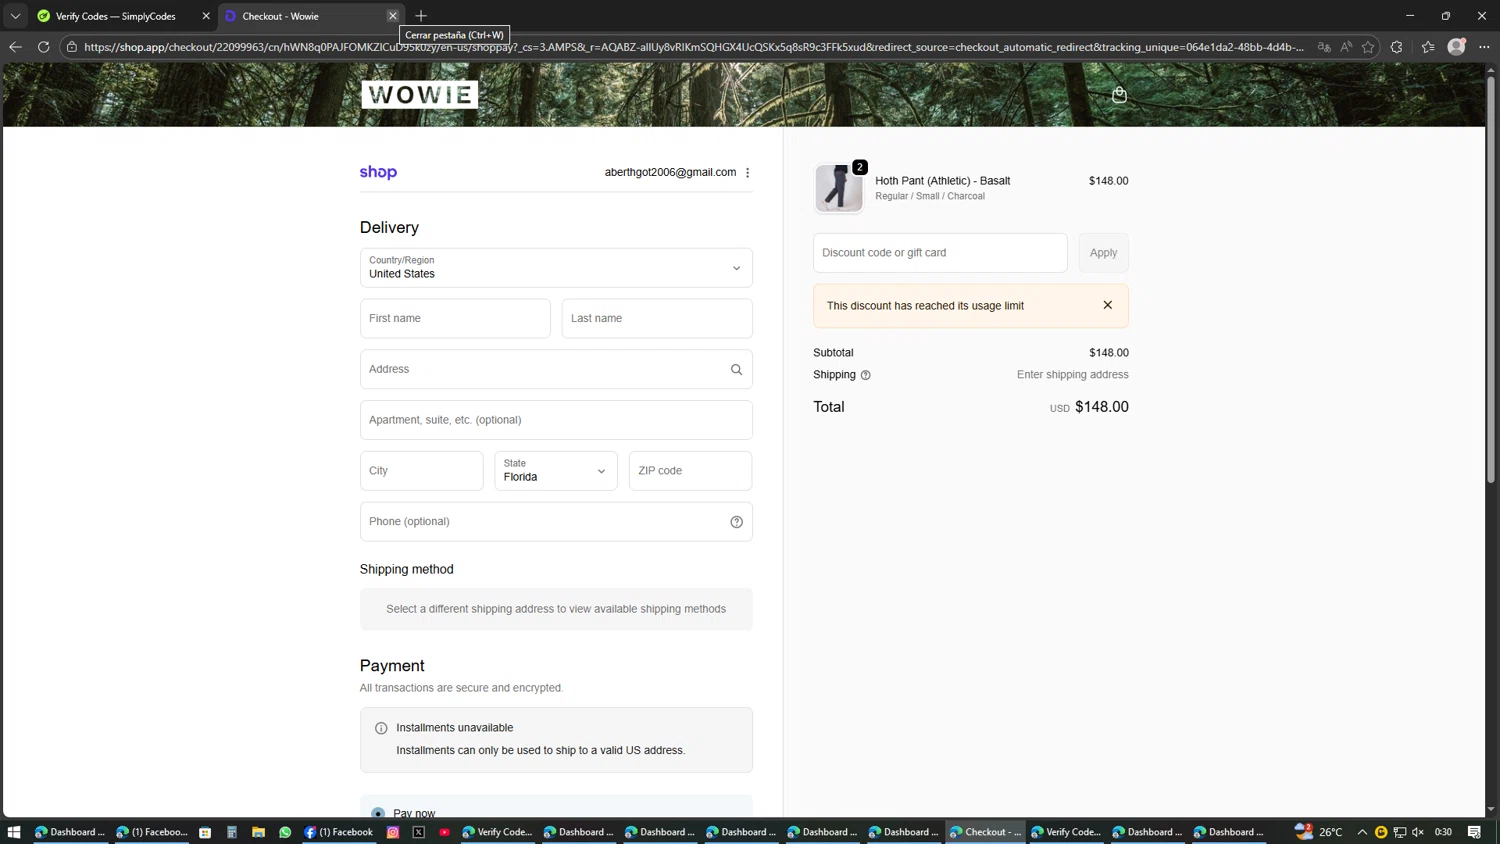Open the shopping bag cart icon
The width and height of the screenshot is (1500, 844).
coord(1119,95)
